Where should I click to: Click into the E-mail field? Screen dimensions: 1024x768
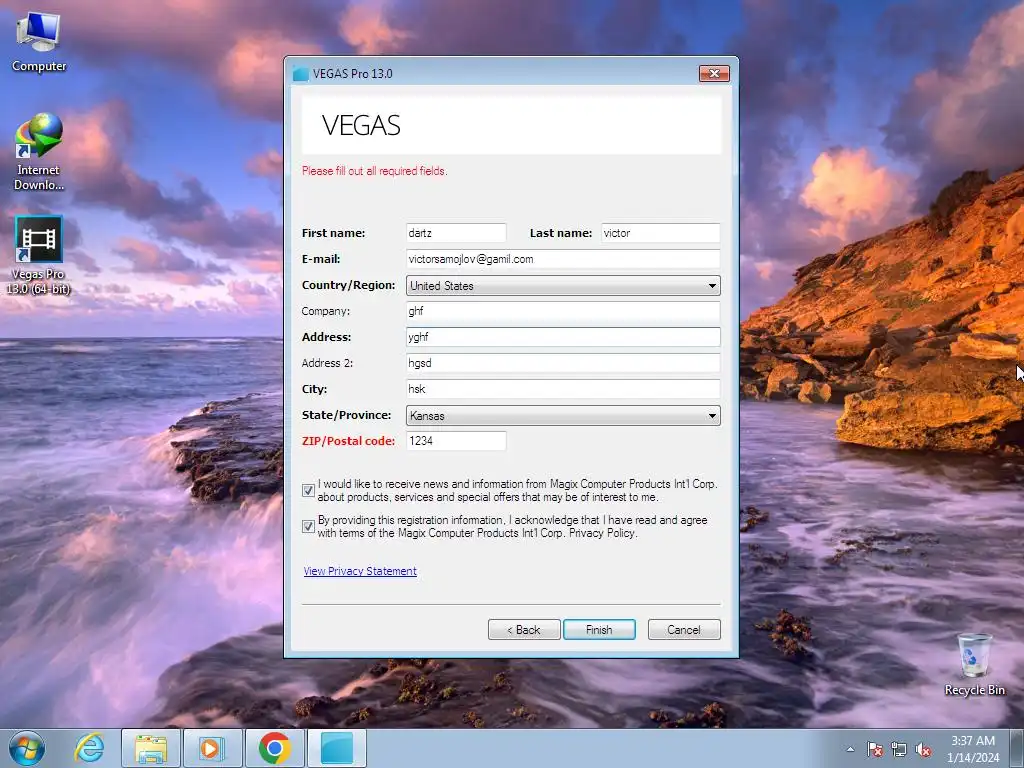[563, 259]
